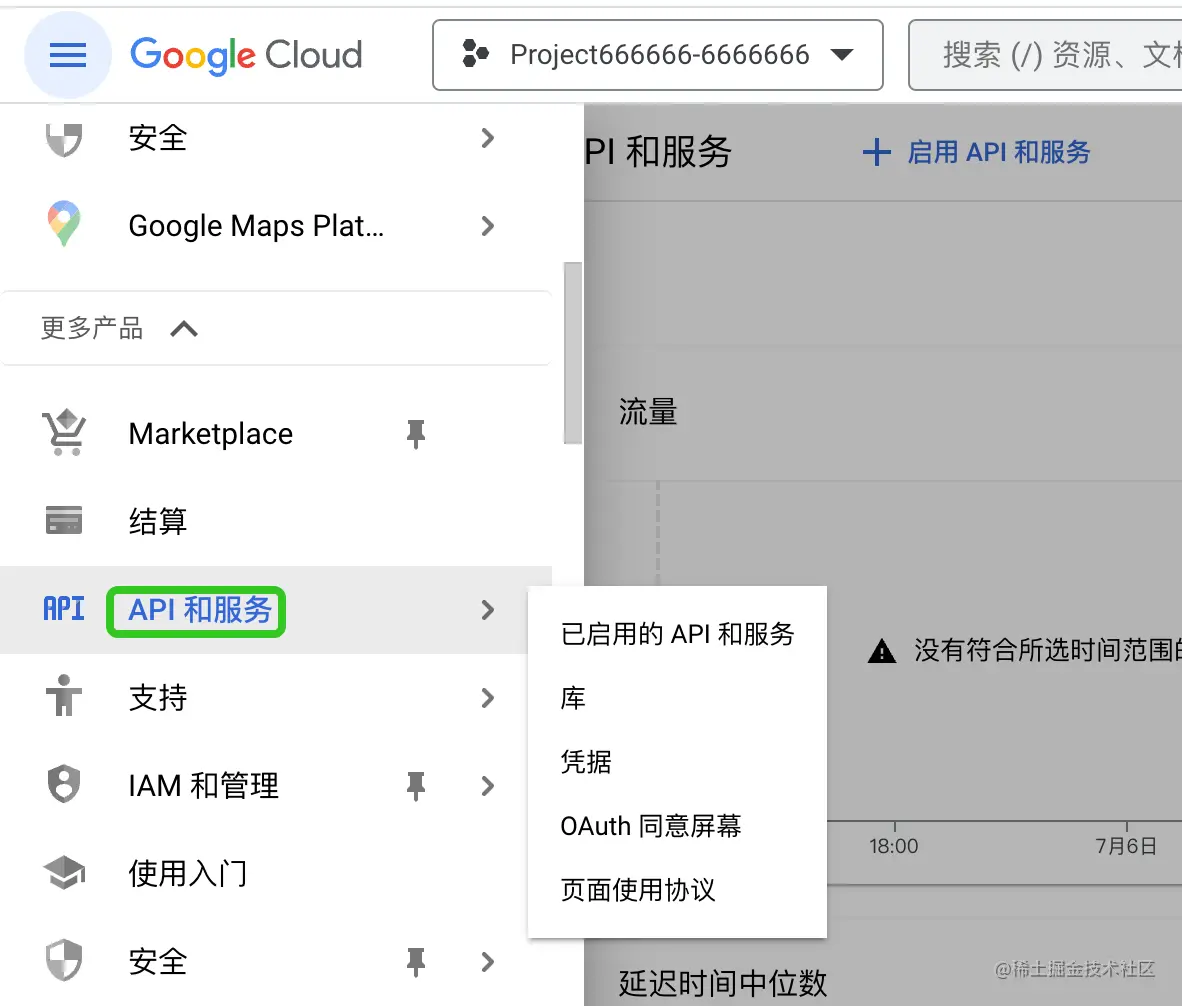Collapse the 更多产品 section
The height and width of the screenshot is (1006, 1182).
276,329
